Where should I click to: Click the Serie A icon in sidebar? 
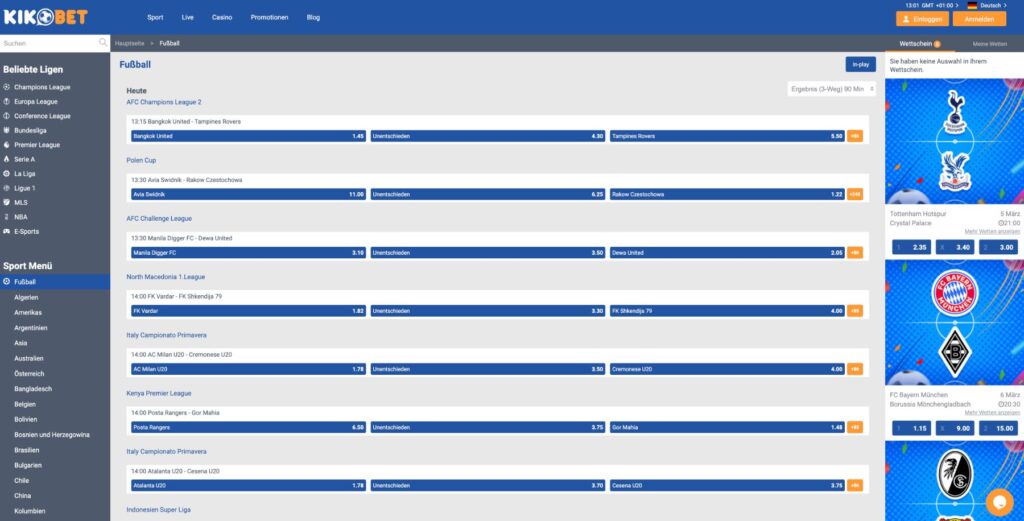click(7, 159)
